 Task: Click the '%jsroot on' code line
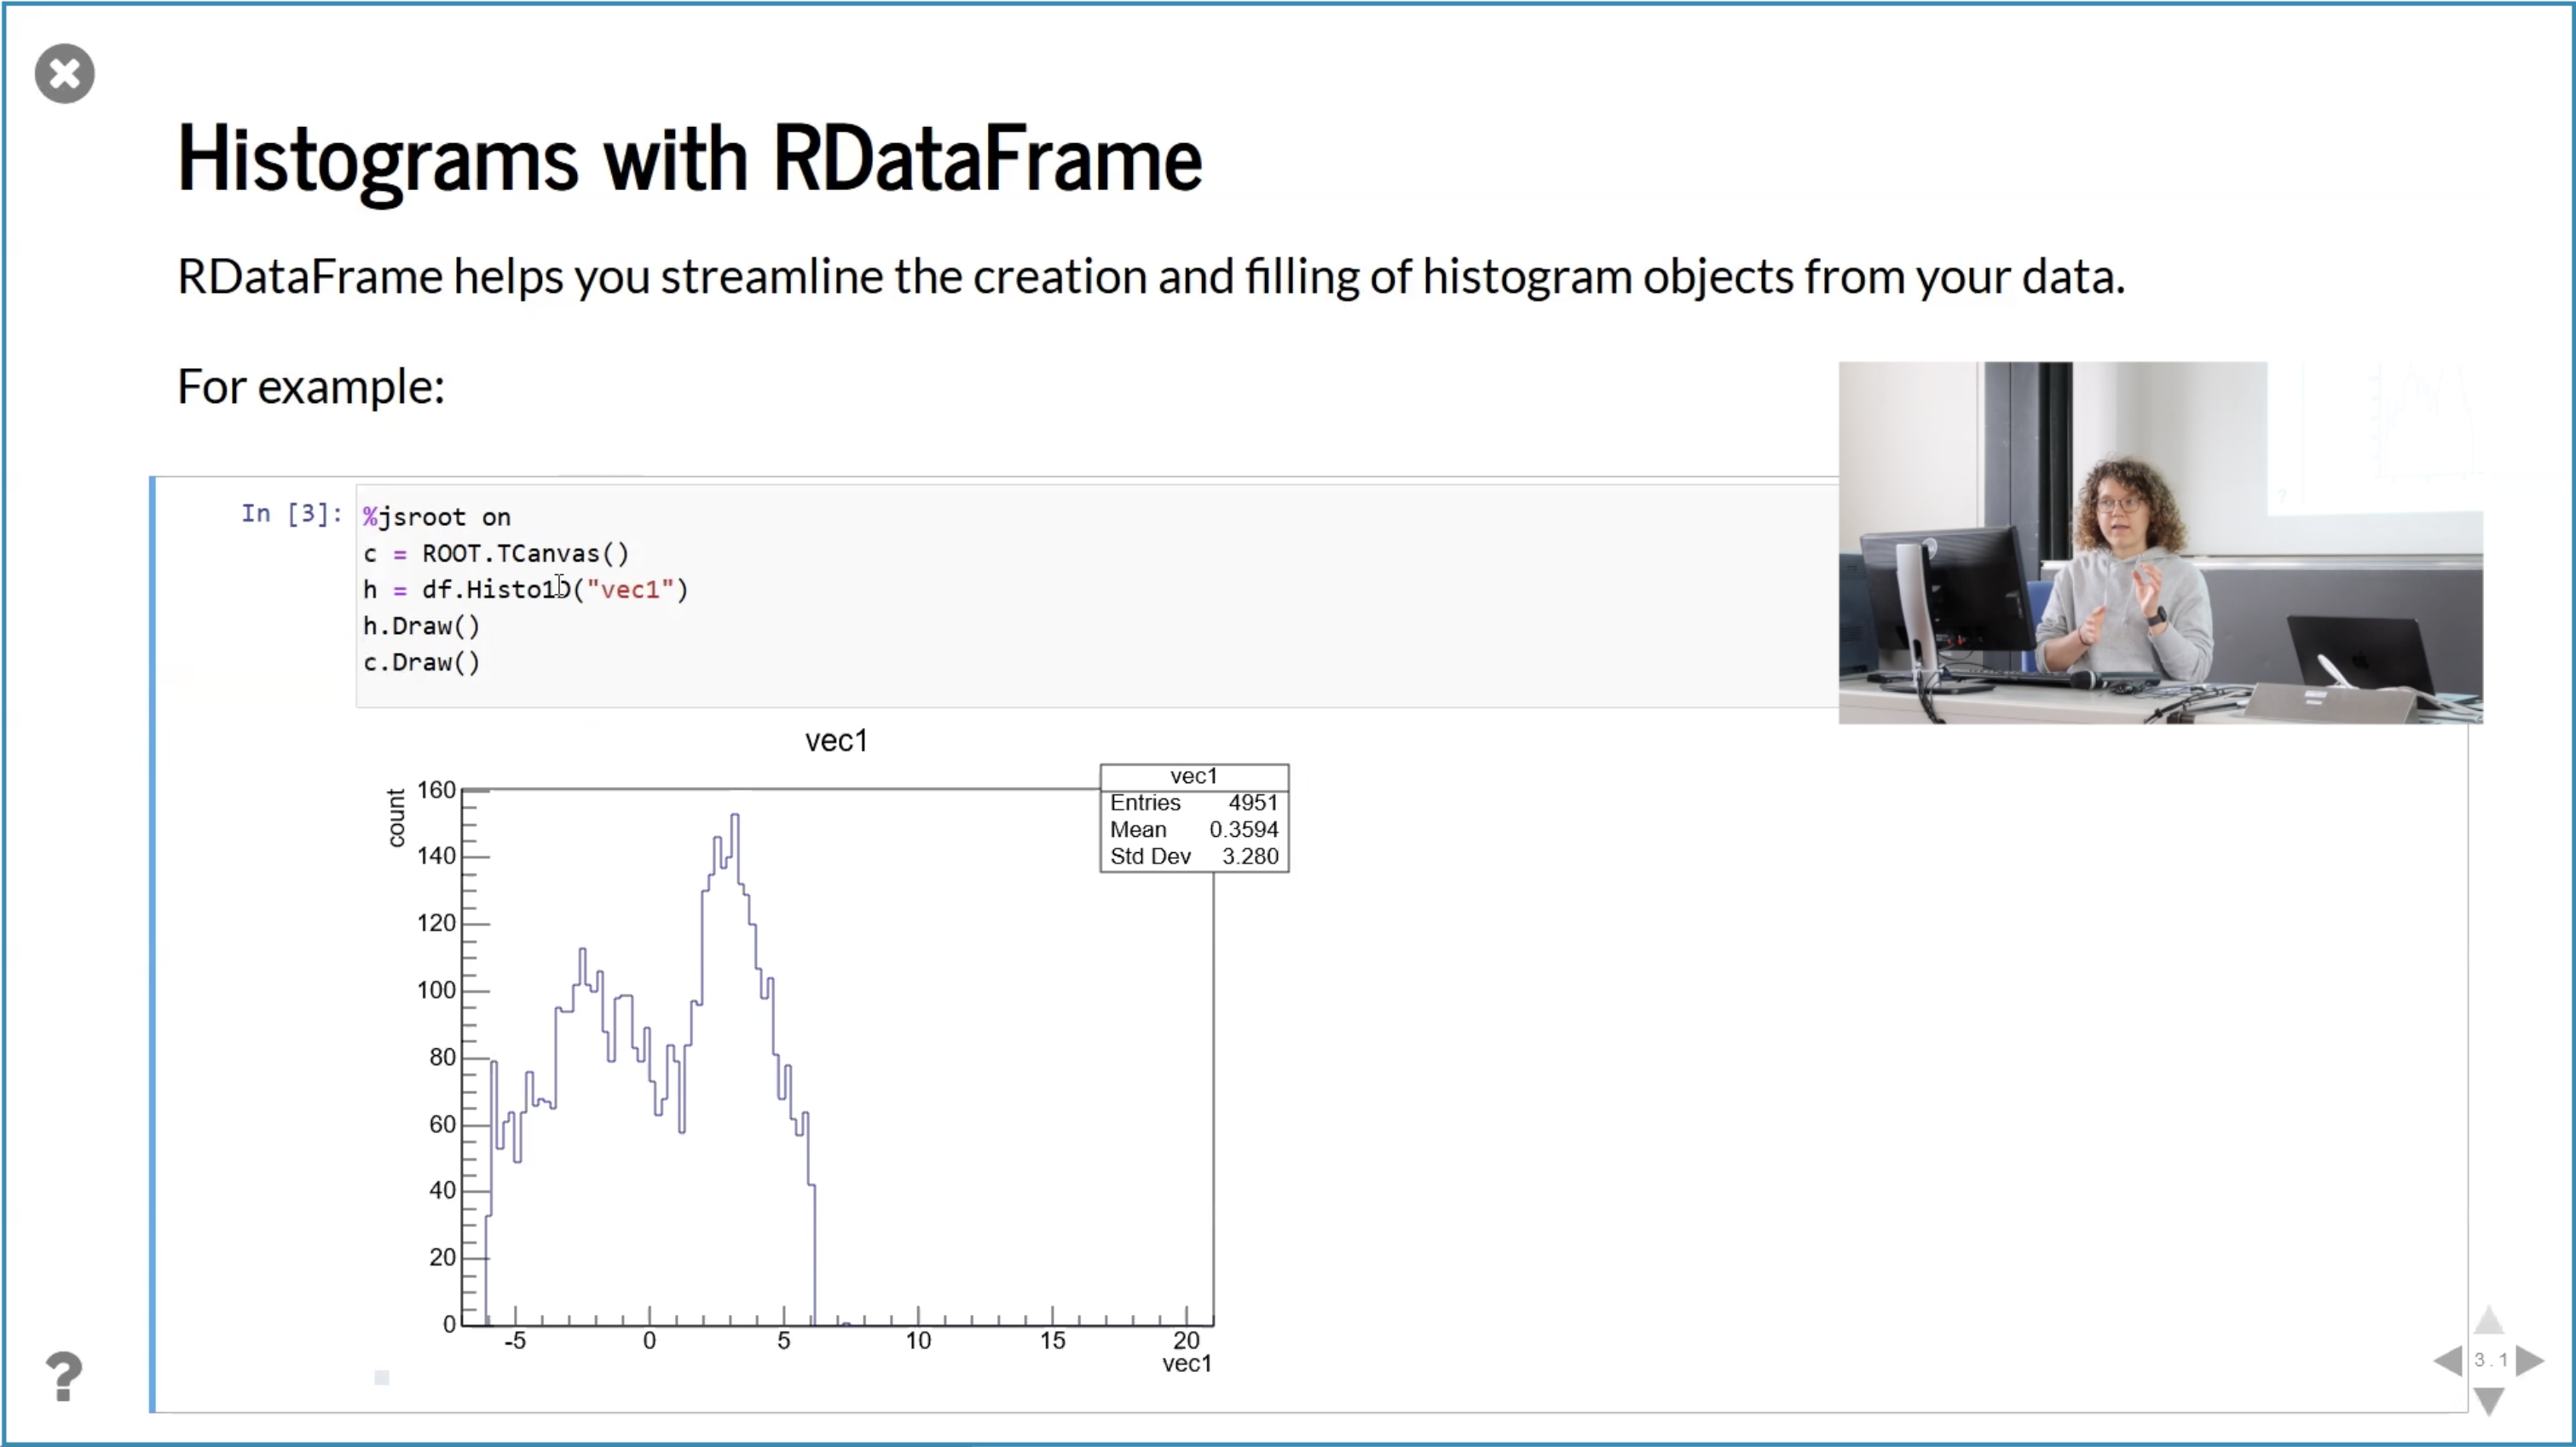pos(437,517)
